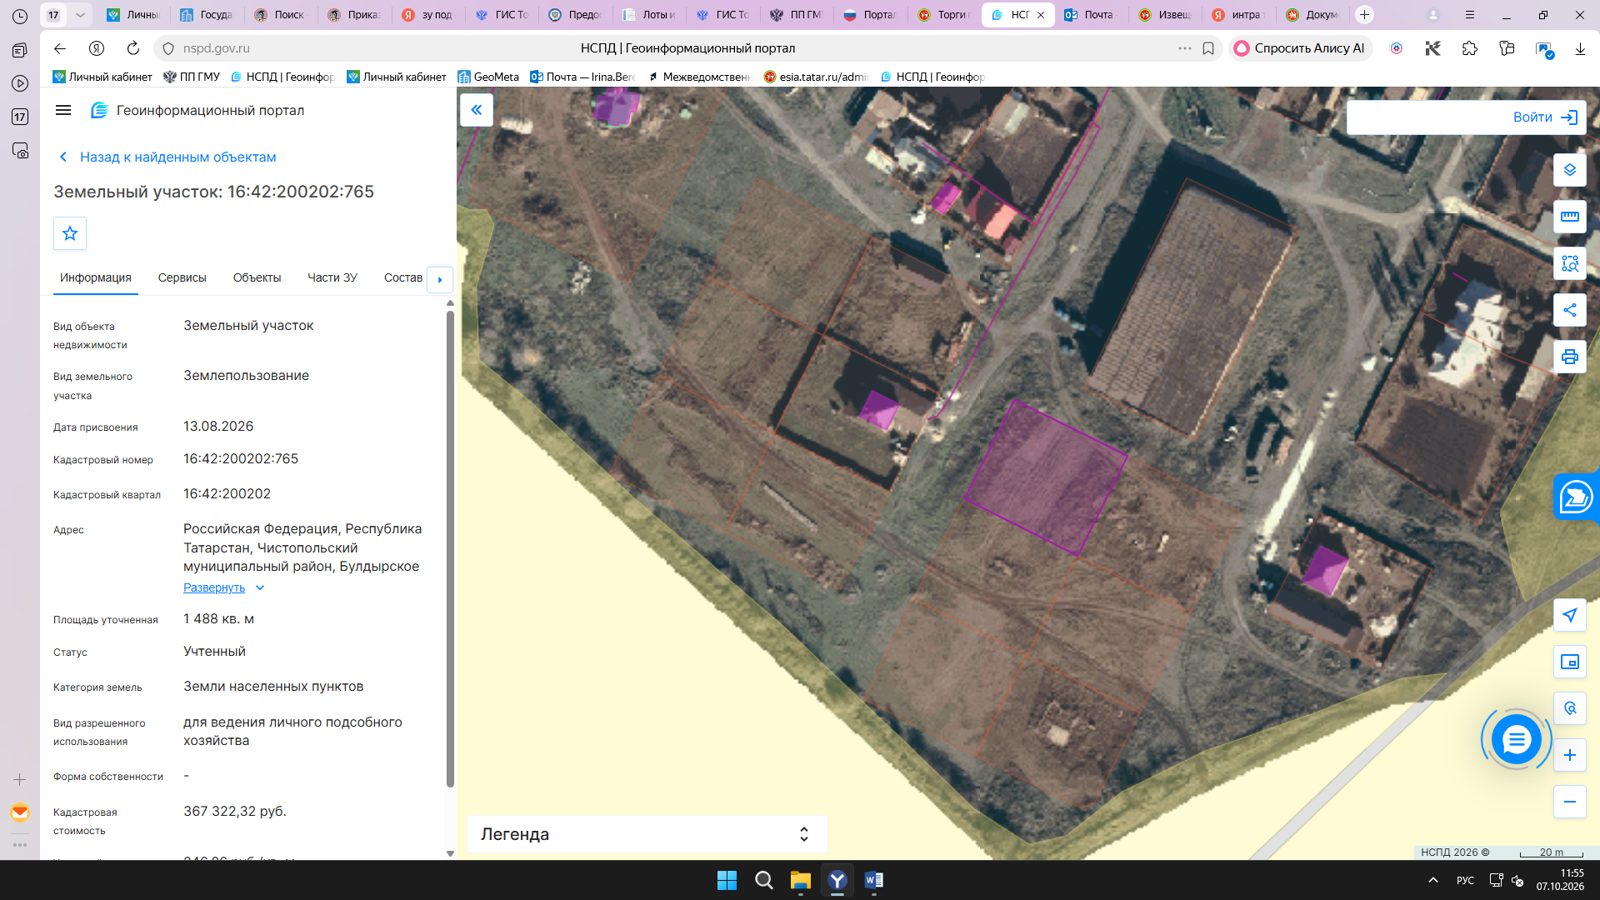Viewport: 1600px width, 900px height.
Task: Locate my position with the arrow icon
Action: click(x=1570, y=615)
